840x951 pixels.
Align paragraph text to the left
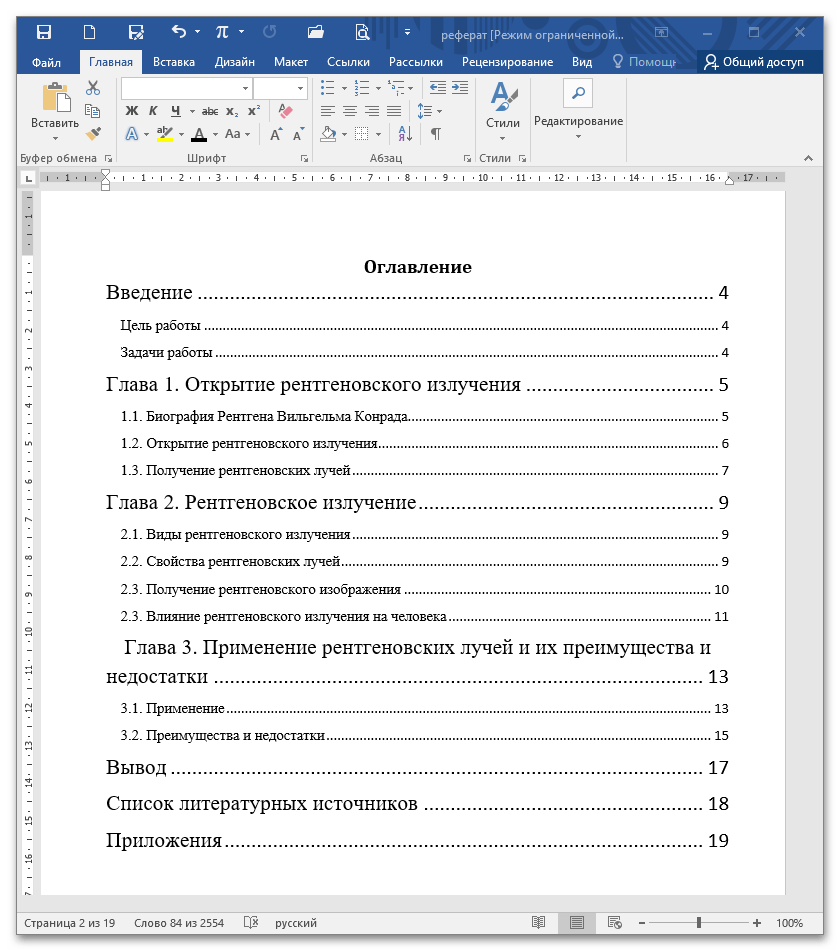(x=328, y=111)
